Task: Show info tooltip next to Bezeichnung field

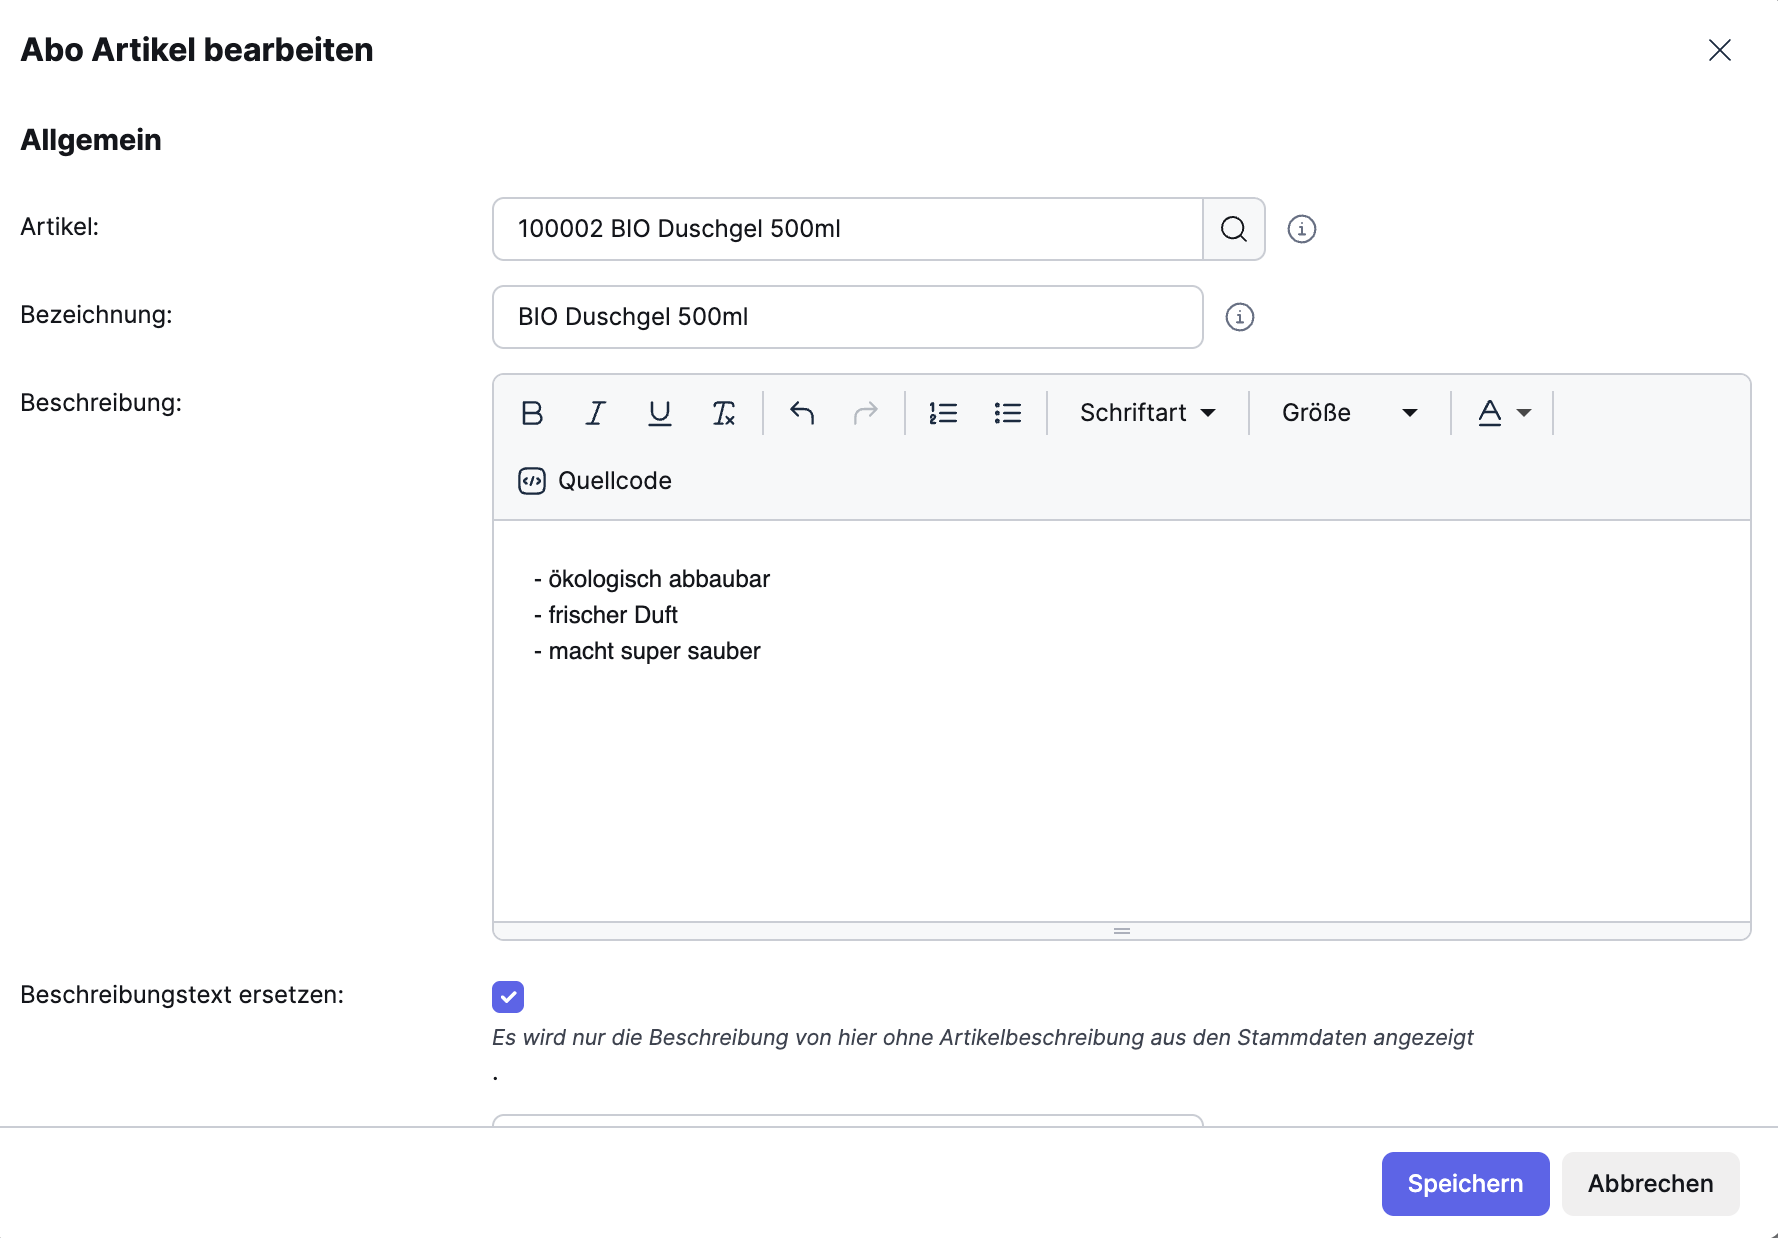Action: tap(1239, 317)
